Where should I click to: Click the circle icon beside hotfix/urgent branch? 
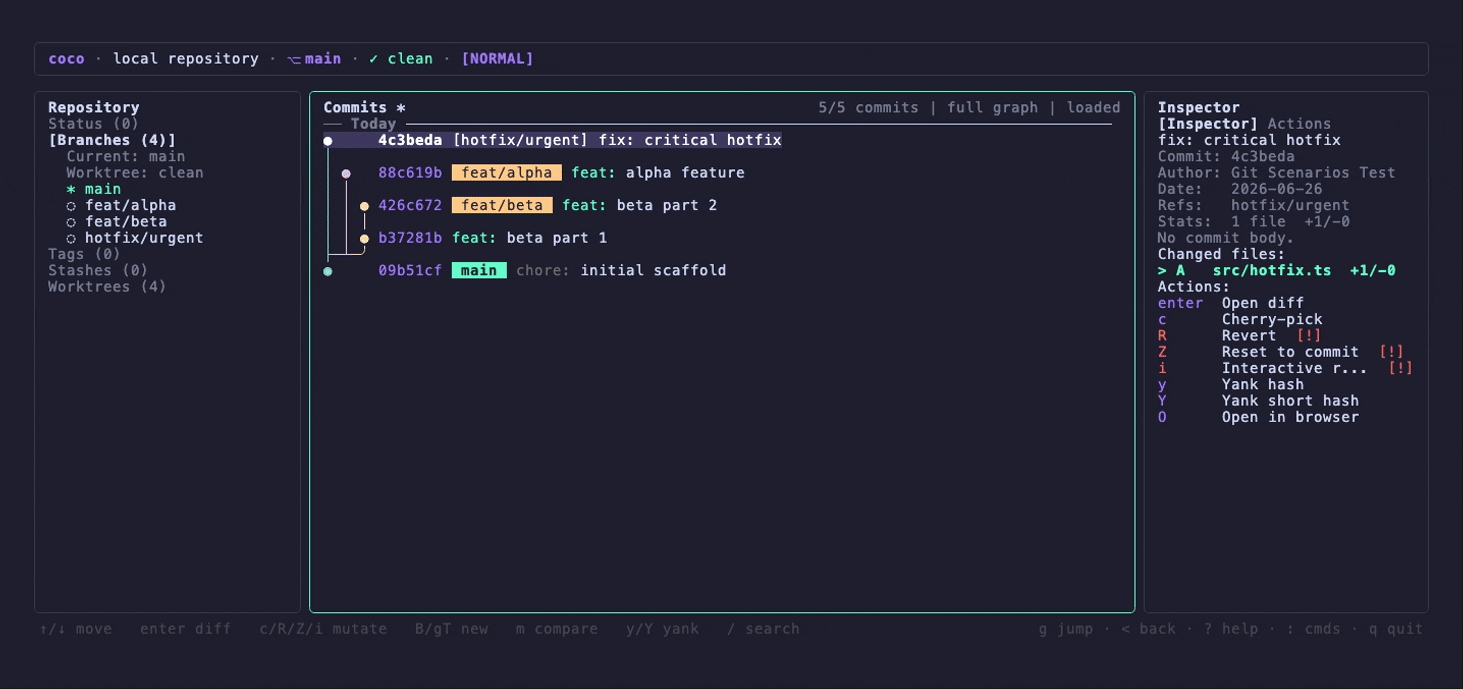point(71,238)
